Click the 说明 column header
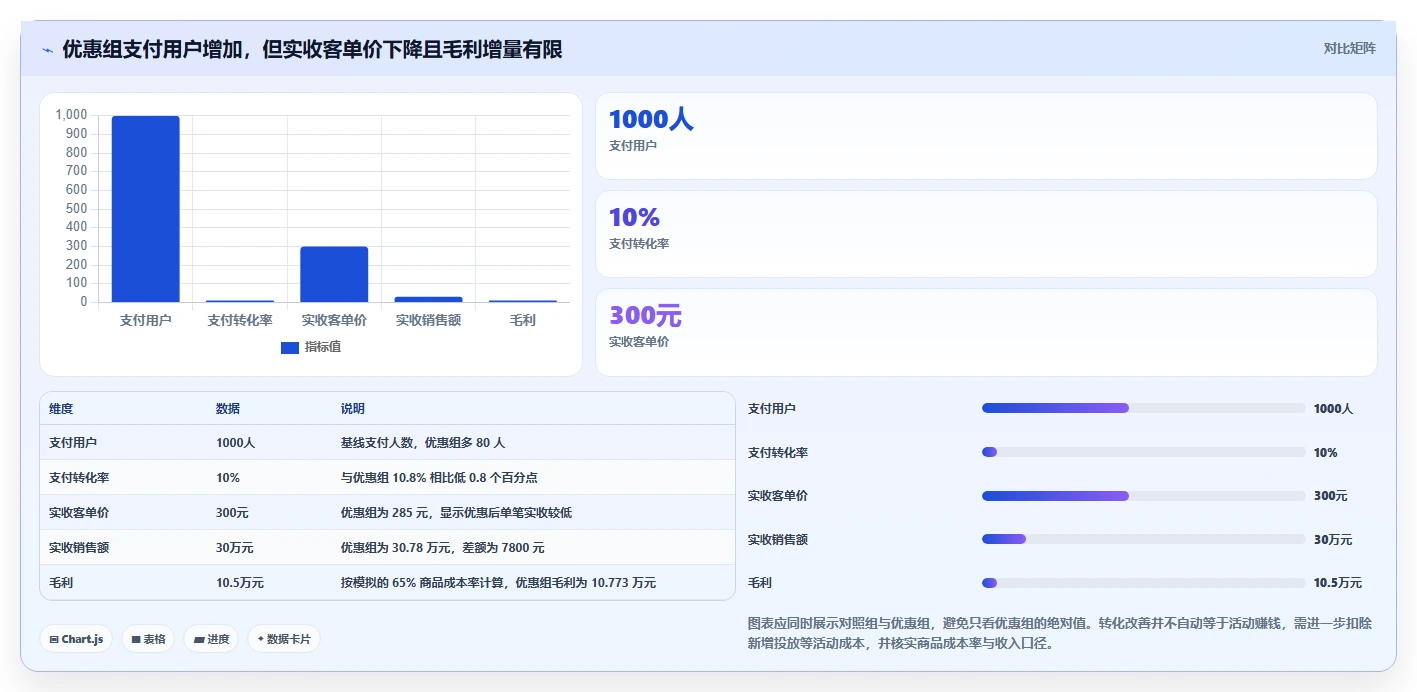Viewport: 1417px width, 692px height. 353,409
